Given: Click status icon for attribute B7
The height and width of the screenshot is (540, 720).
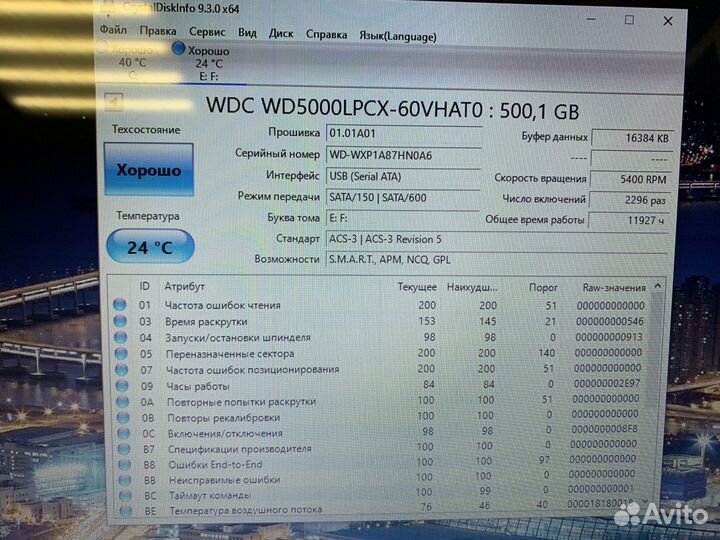Looking at the screenshot, I should [x=124, y=448].
